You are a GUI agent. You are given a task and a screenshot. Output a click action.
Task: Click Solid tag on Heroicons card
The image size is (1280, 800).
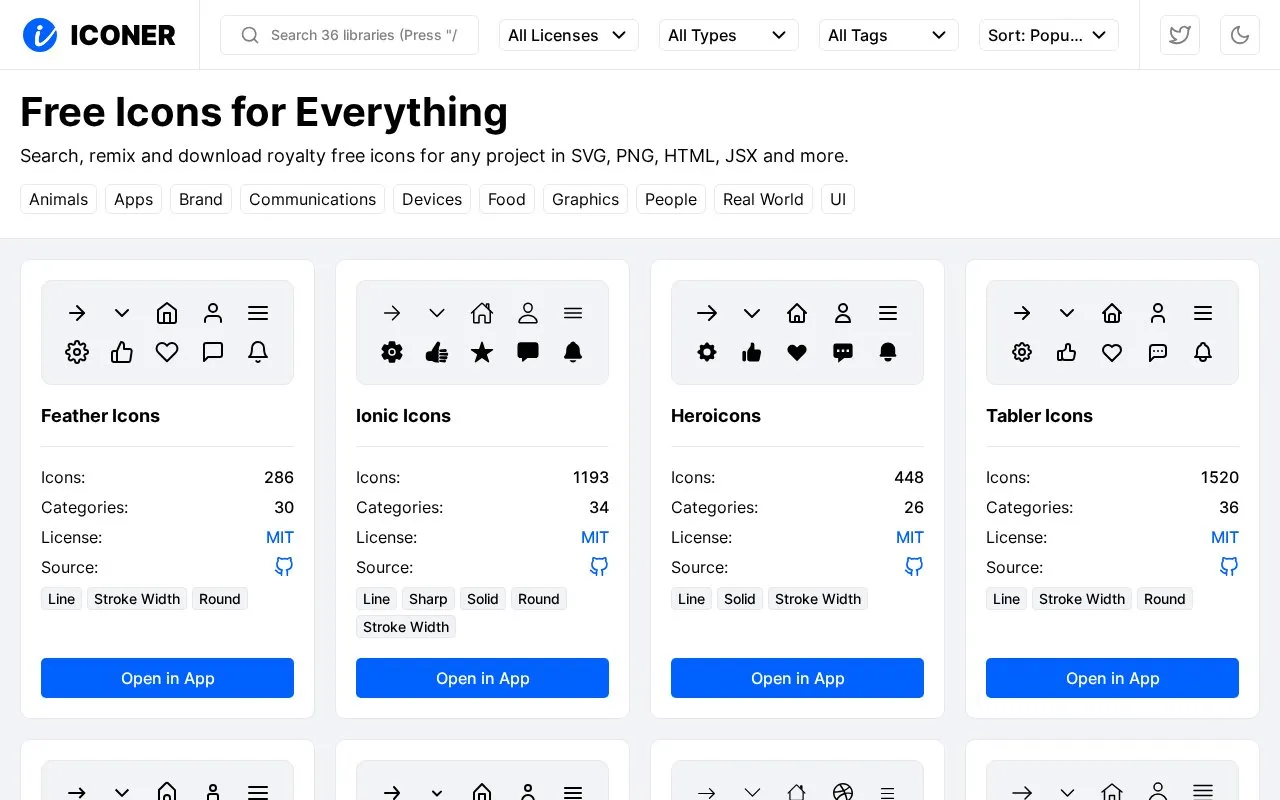(x=740, y=599)
